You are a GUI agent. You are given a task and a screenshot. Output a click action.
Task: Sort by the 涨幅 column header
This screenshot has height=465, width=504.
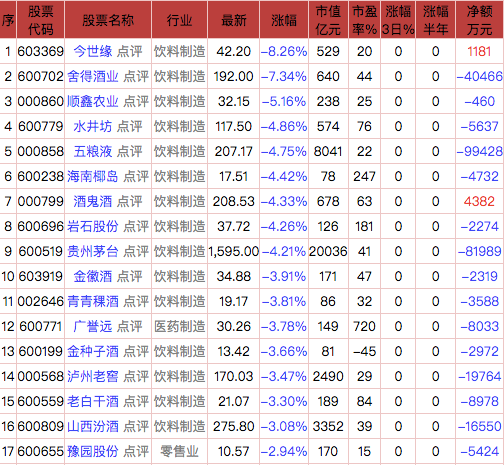point(284,20)
